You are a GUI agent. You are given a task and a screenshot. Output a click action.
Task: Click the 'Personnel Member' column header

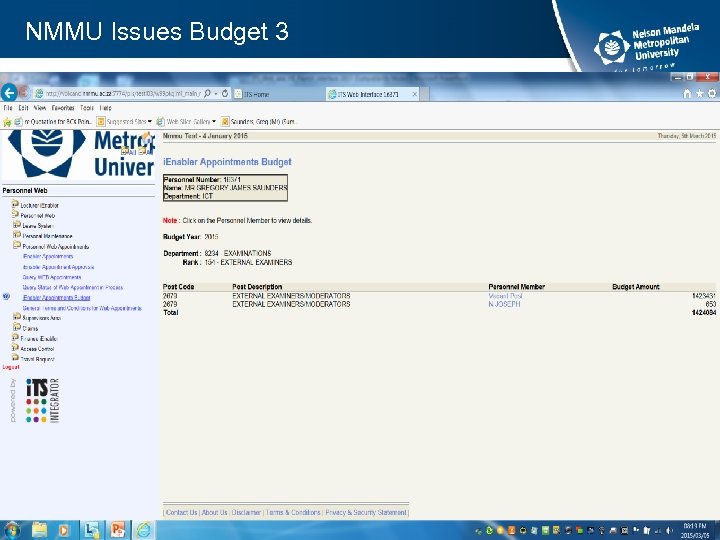coord(517,287)
